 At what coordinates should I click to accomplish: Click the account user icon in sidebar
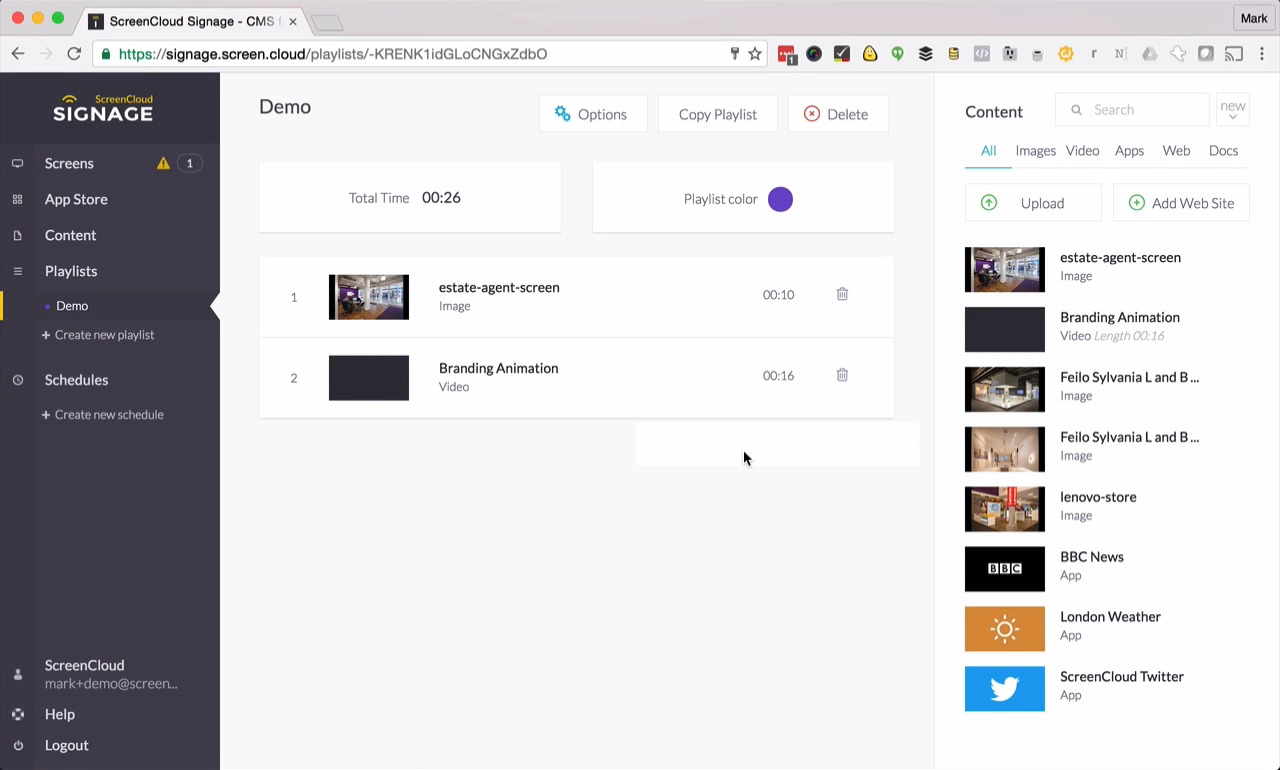pyautogui.click(x=17, y=675)
